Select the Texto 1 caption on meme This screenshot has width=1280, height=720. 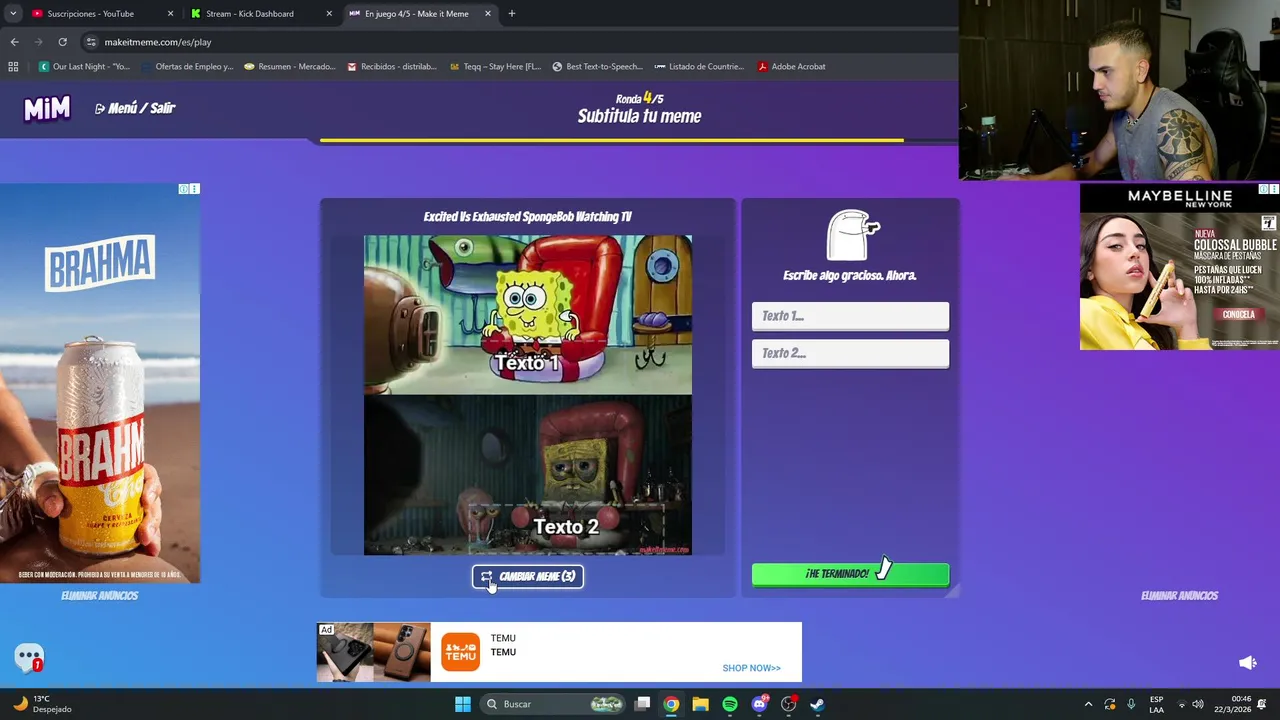527,363
